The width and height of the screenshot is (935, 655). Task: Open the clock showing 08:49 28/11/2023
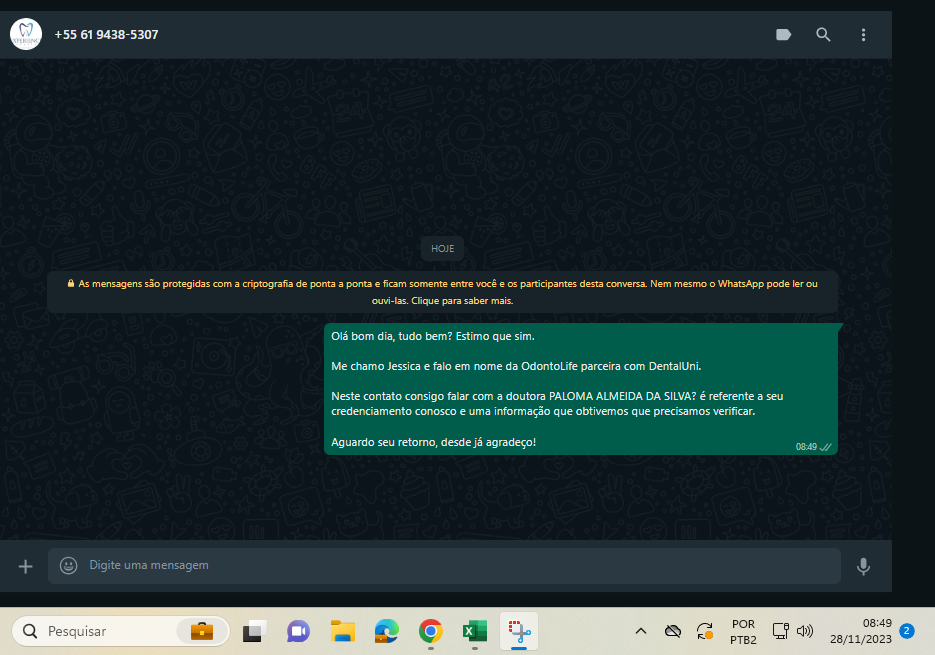tap(860, 631)
